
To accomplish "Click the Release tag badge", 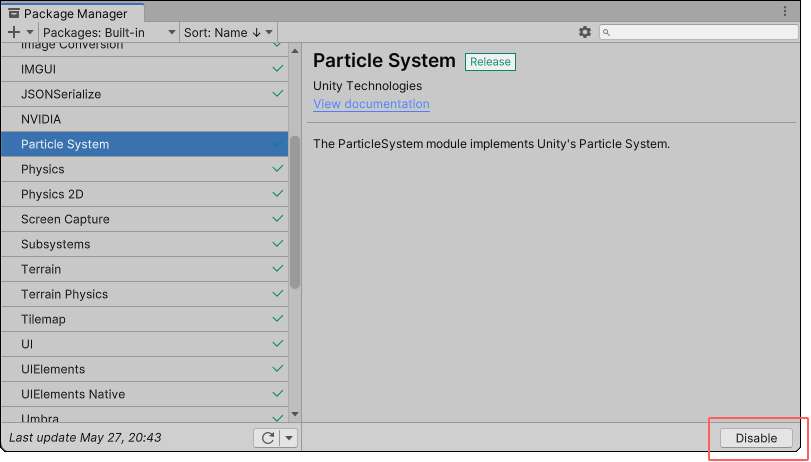I will [490, 62].
